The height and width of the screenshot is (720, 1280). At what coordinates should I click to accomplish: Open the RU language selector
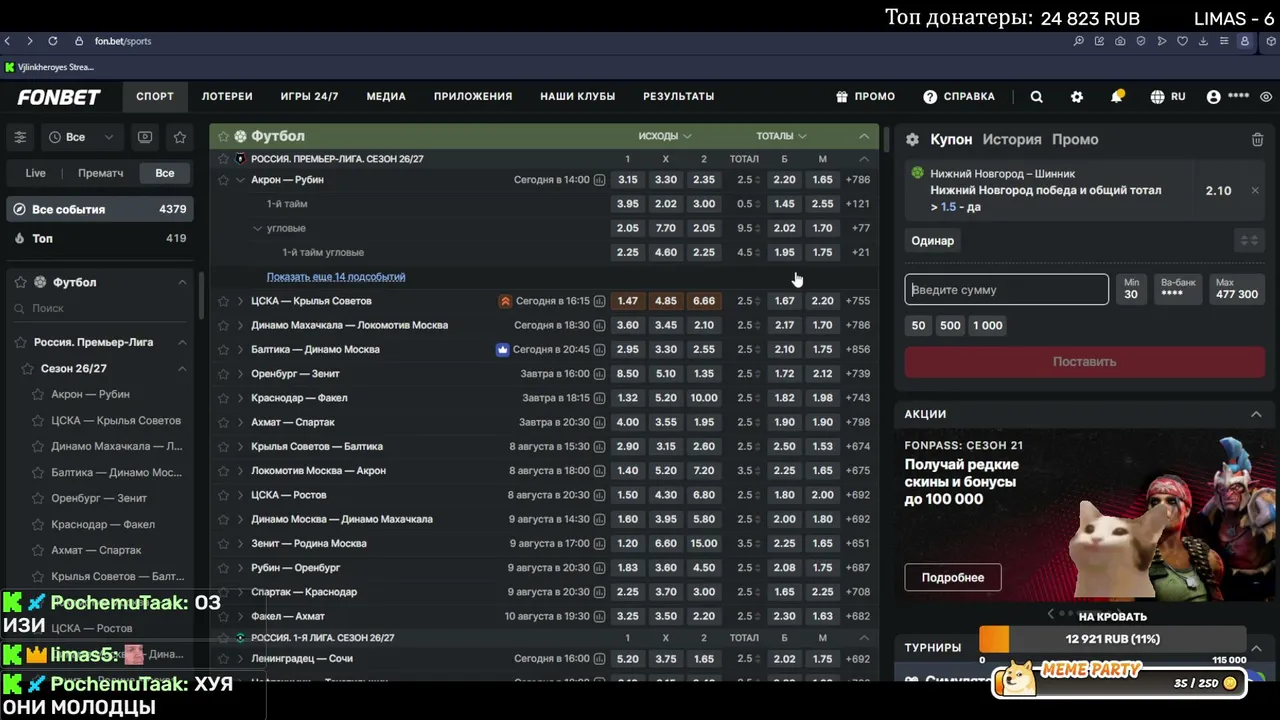point(1168,97)
